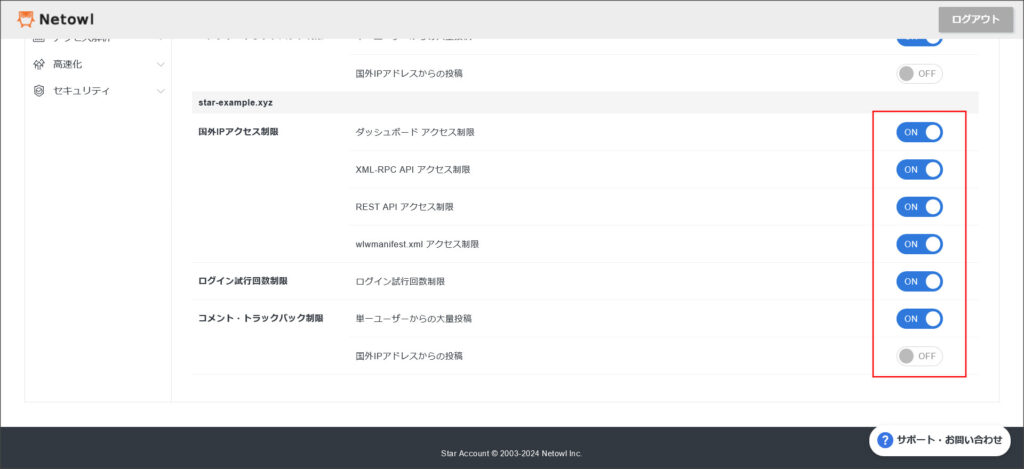Viewport: 1024px width, 469px height.
Task: Click the wlwmanifest.xml アクセス制限 row text
Action: pos(417,244)
